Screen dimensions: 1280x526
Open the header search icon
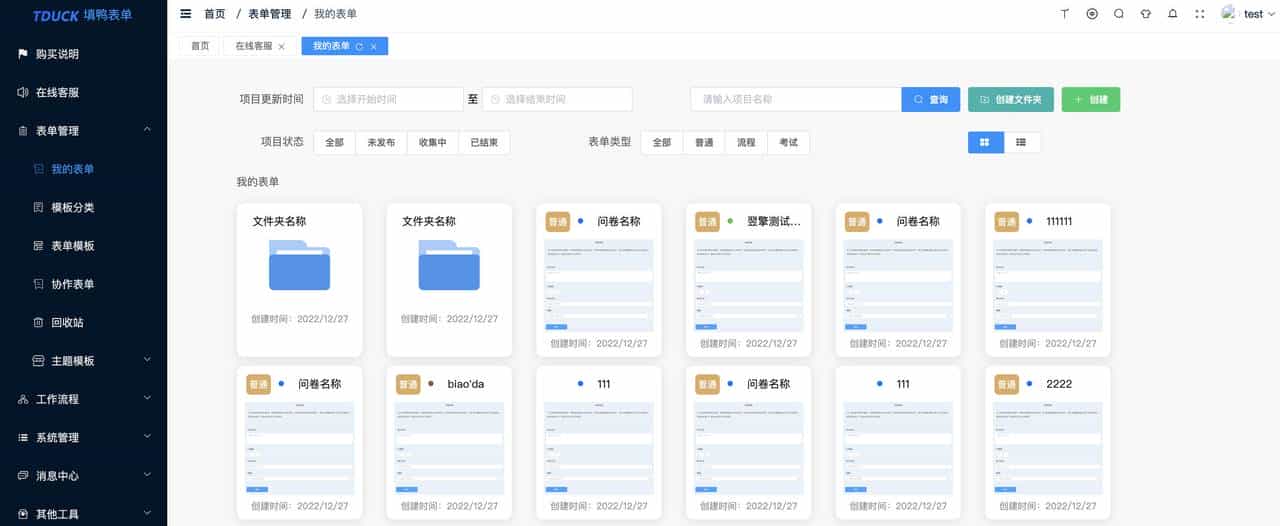1119,14
